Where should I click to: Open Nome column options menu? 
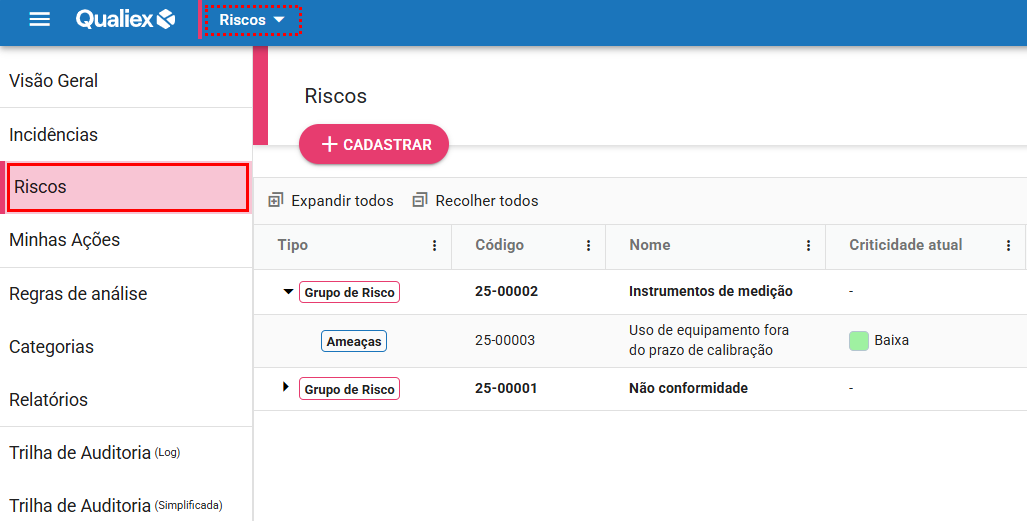click(x=808, y=245)
